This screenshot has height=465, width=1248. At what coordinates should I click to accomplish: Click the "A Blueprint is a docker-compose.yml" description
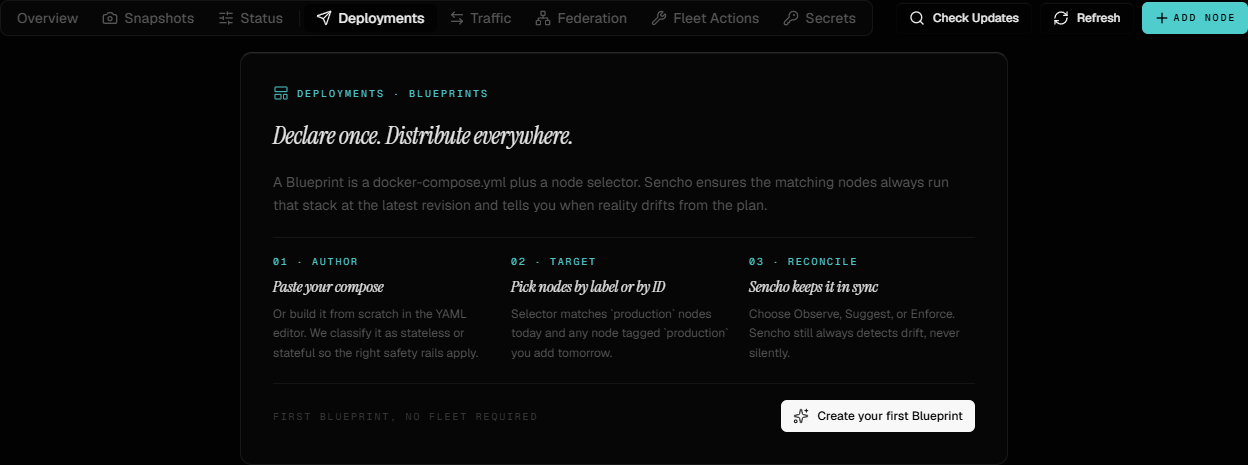[611, 194]
